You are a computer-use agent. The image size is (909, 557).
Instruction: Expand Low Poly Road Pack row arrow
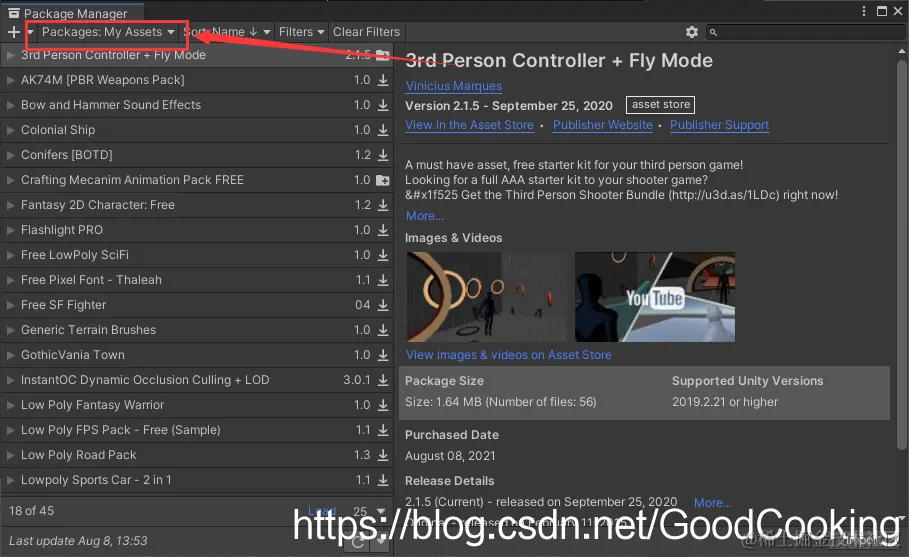10,455
